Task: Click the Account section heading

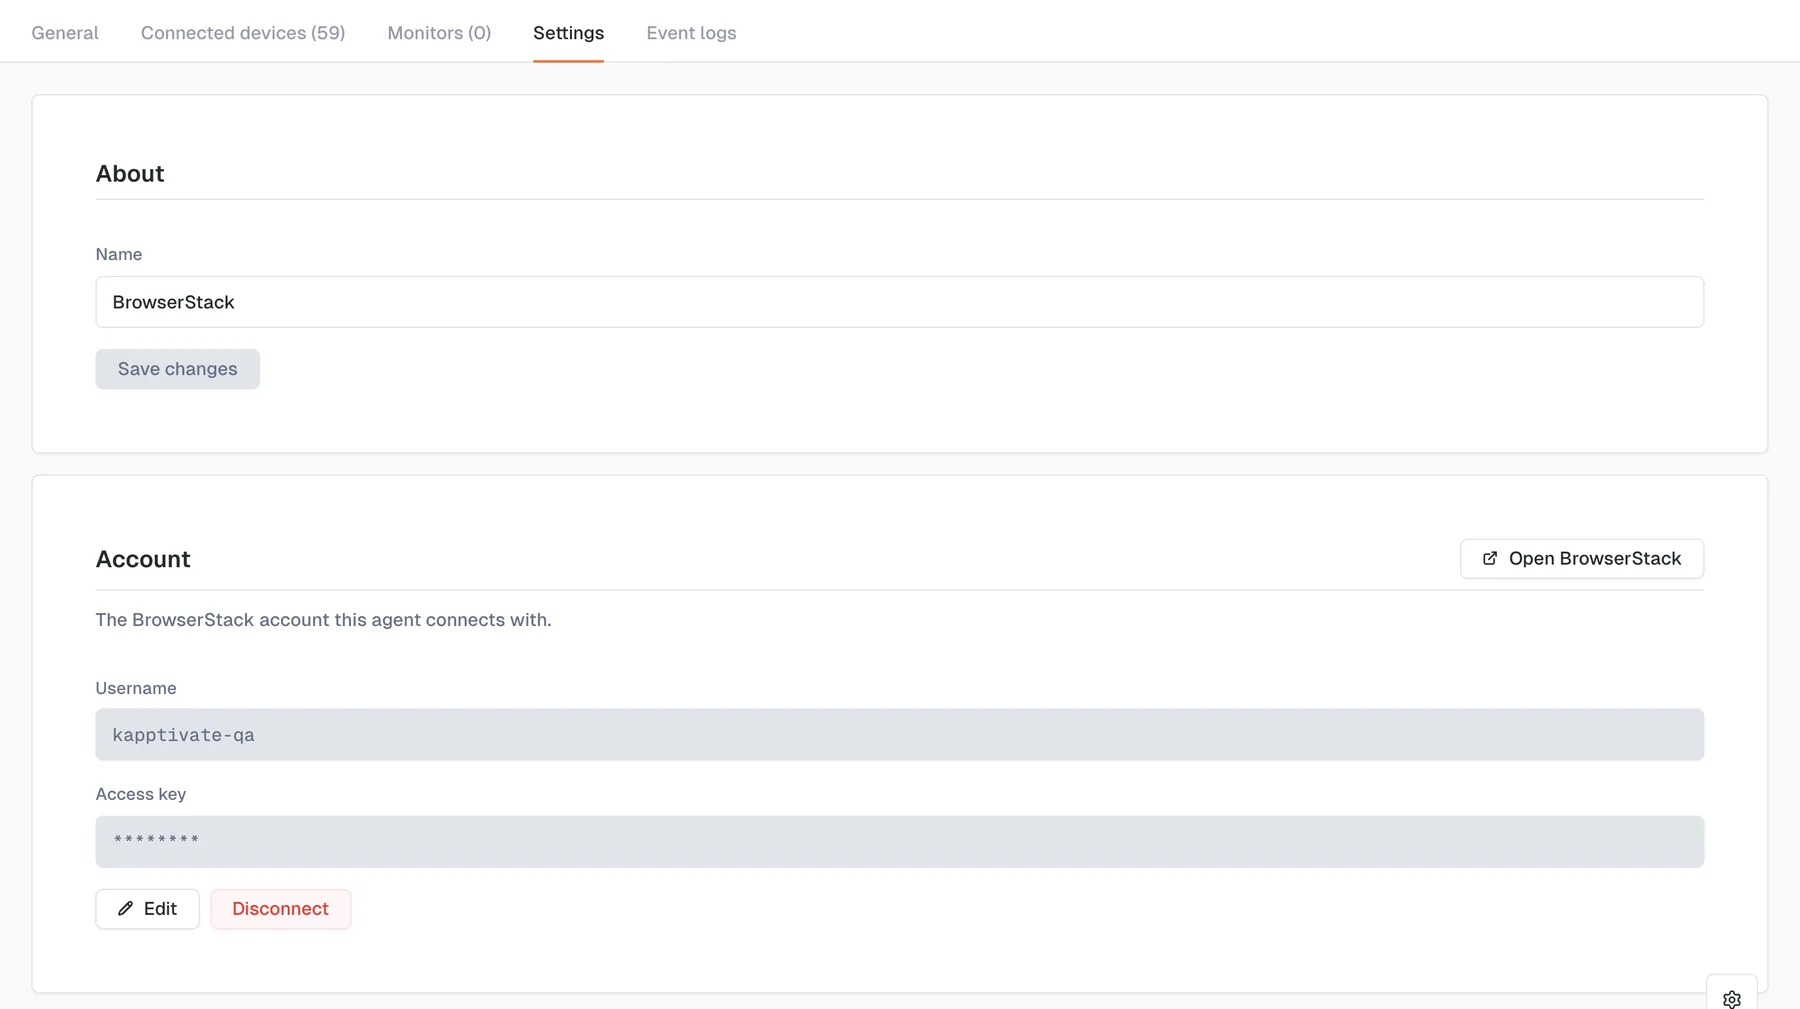Action: [x=143, y=559]
